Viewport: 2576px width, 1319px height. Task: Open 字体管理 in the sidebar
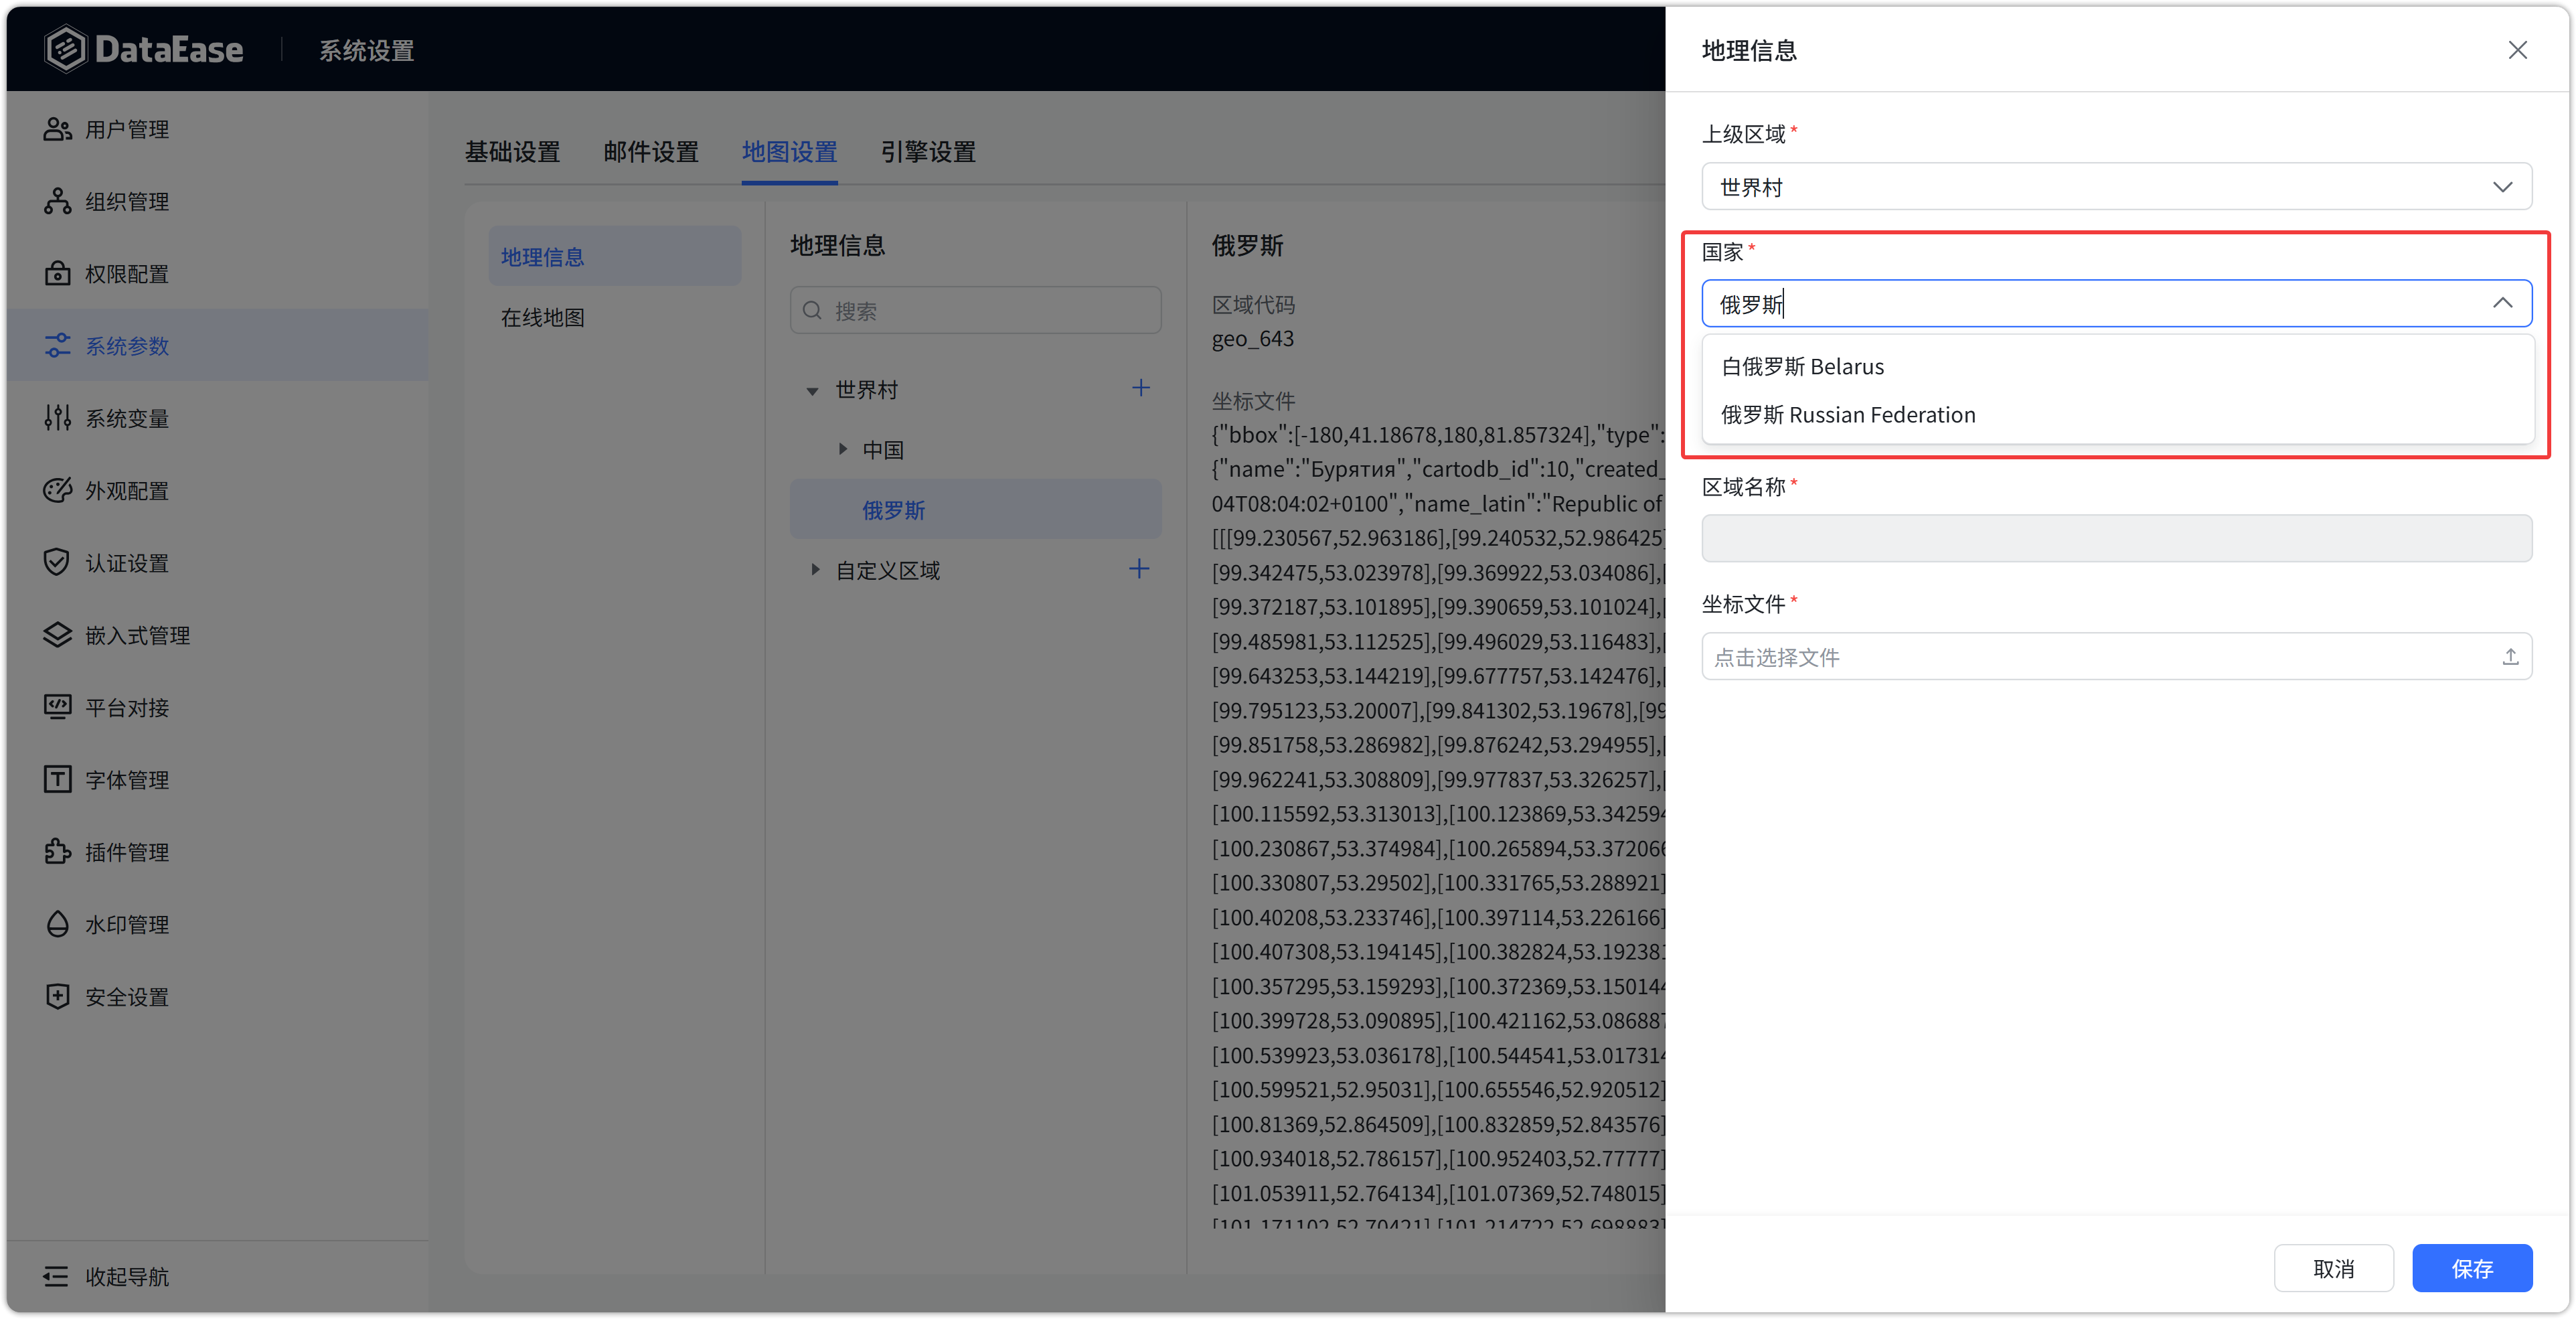218,779
